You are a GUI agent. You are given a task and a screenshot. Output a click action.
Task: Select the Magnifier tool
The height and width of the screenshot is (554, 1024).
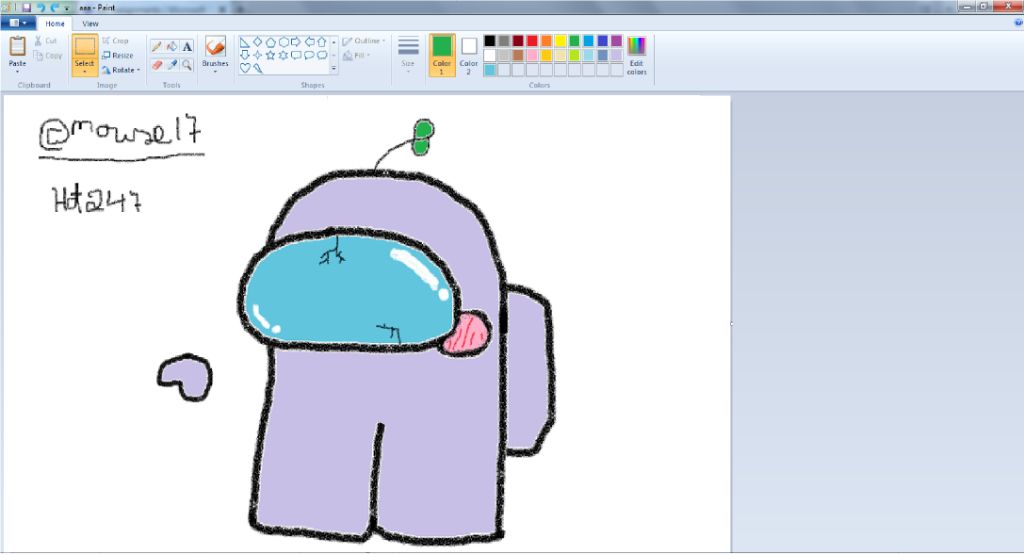[187, 65]
